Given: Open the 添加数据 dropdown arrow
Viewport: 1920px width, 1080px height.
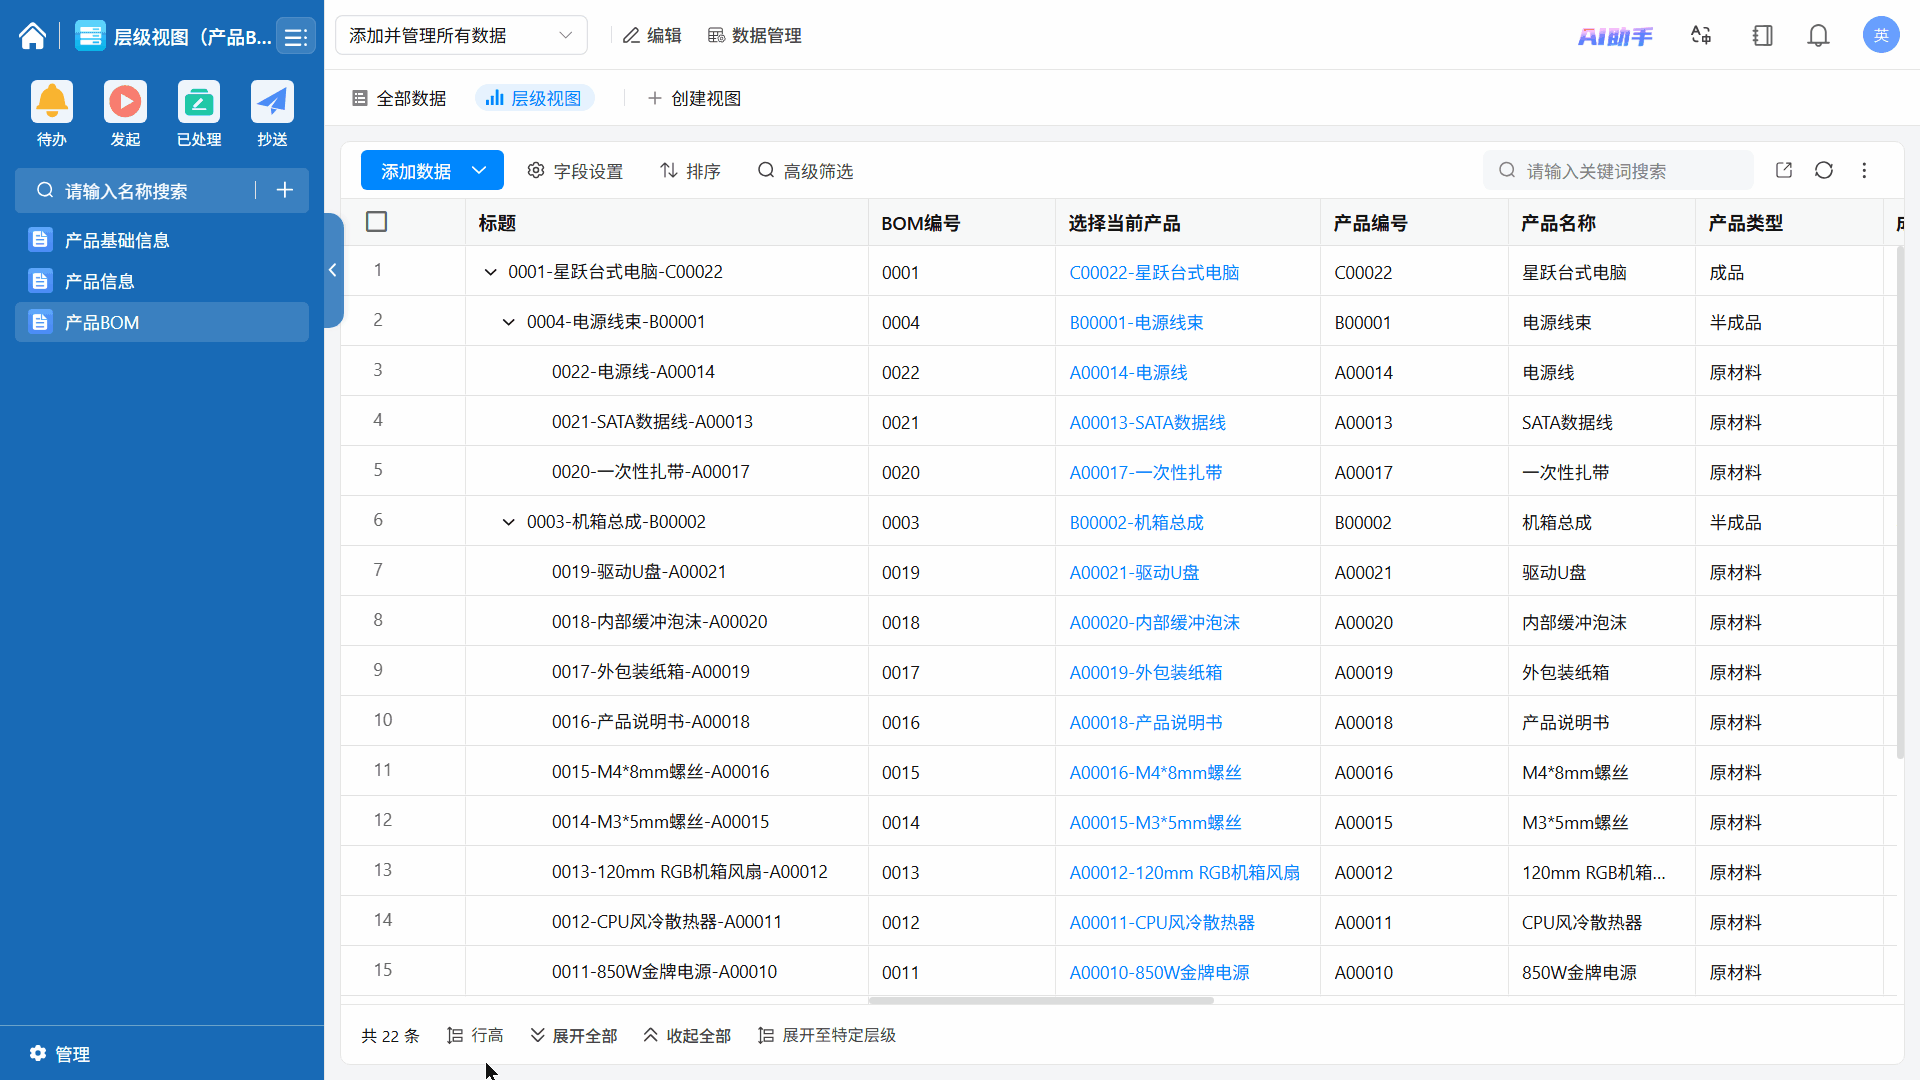Looking at the screenshot, I should pyautogui.click(x=480, y=171).
